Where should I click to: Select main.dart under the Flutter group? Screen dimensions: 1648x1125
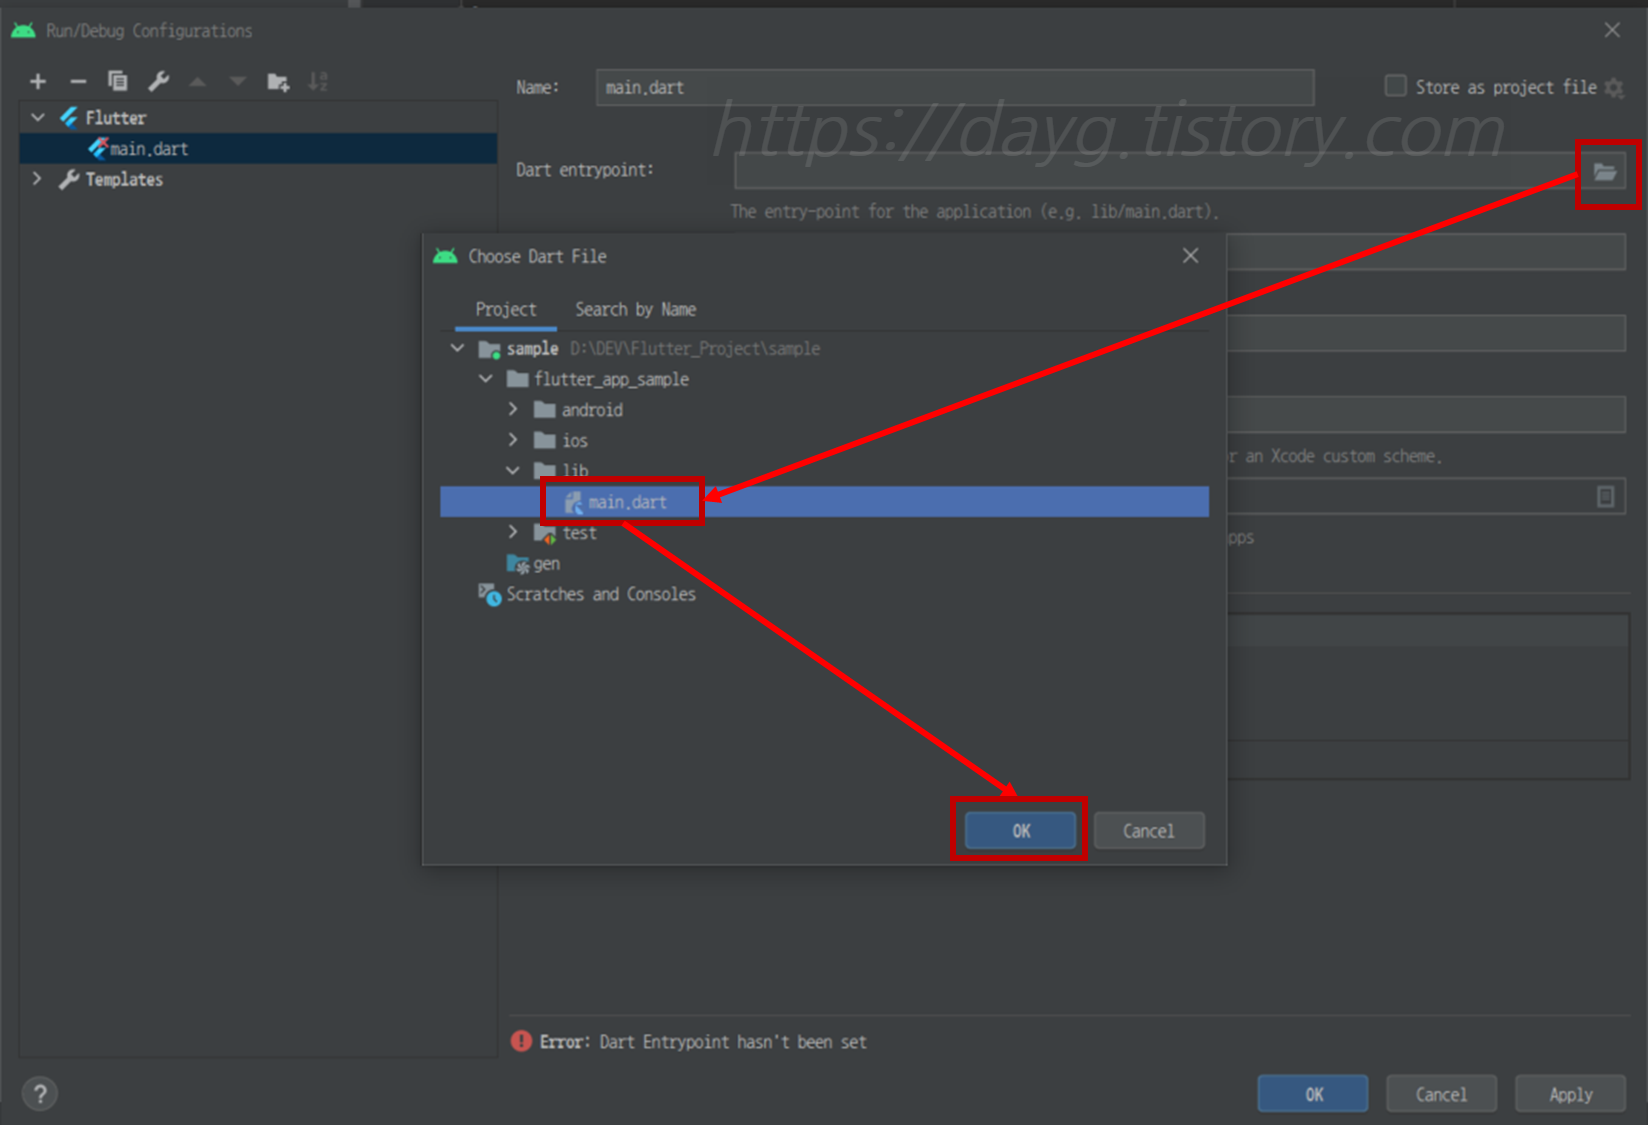(x=258, y=148)
